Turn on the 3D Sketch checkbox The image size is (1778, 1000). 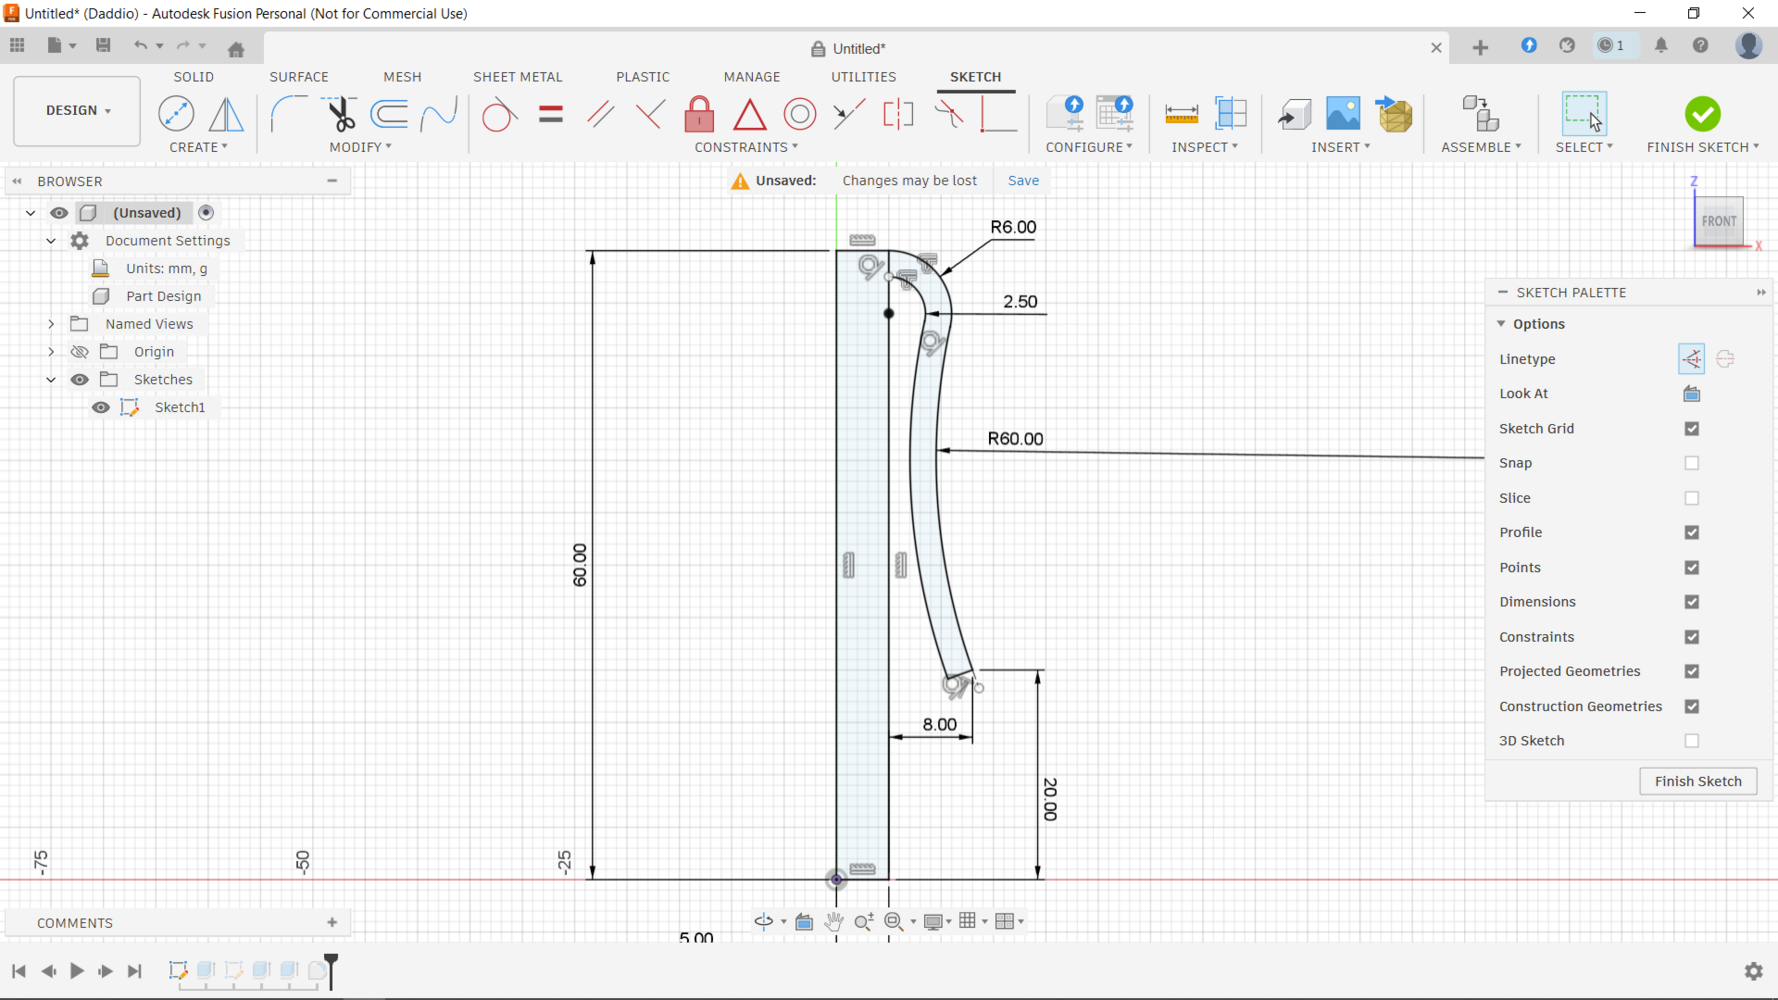click(x=1691, y=741)
